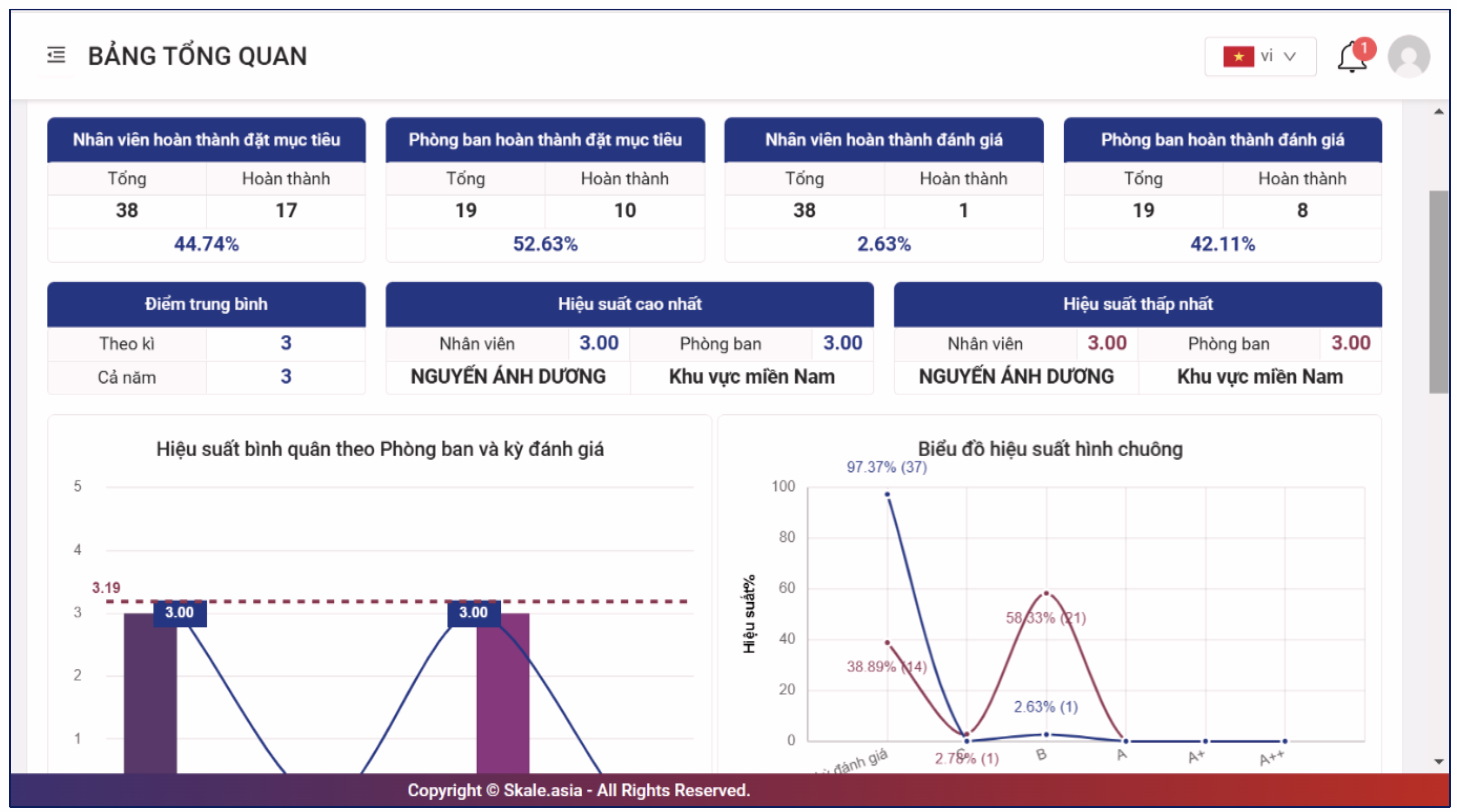
Task: Click the vertical scrollbar thumb
Action: 1439,292
